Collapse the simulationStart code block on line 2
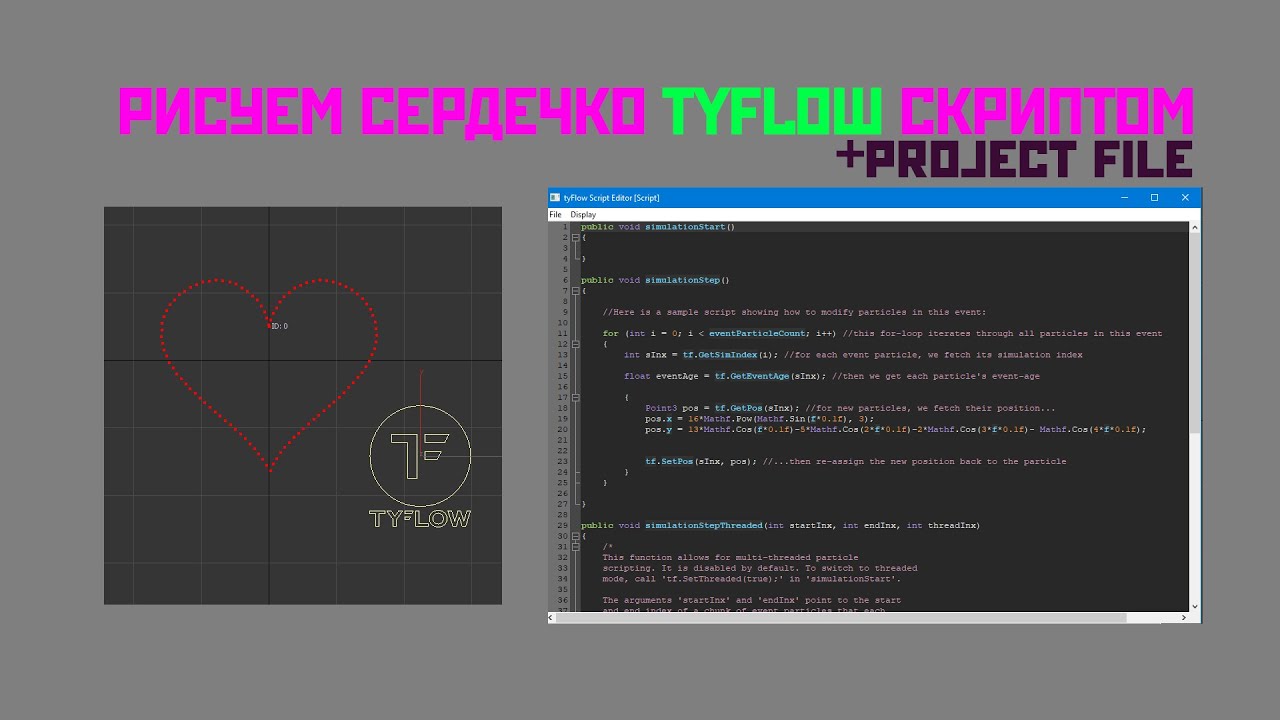Image resolution: width=1280 pixels, height=720 pixels. [575, 237]
